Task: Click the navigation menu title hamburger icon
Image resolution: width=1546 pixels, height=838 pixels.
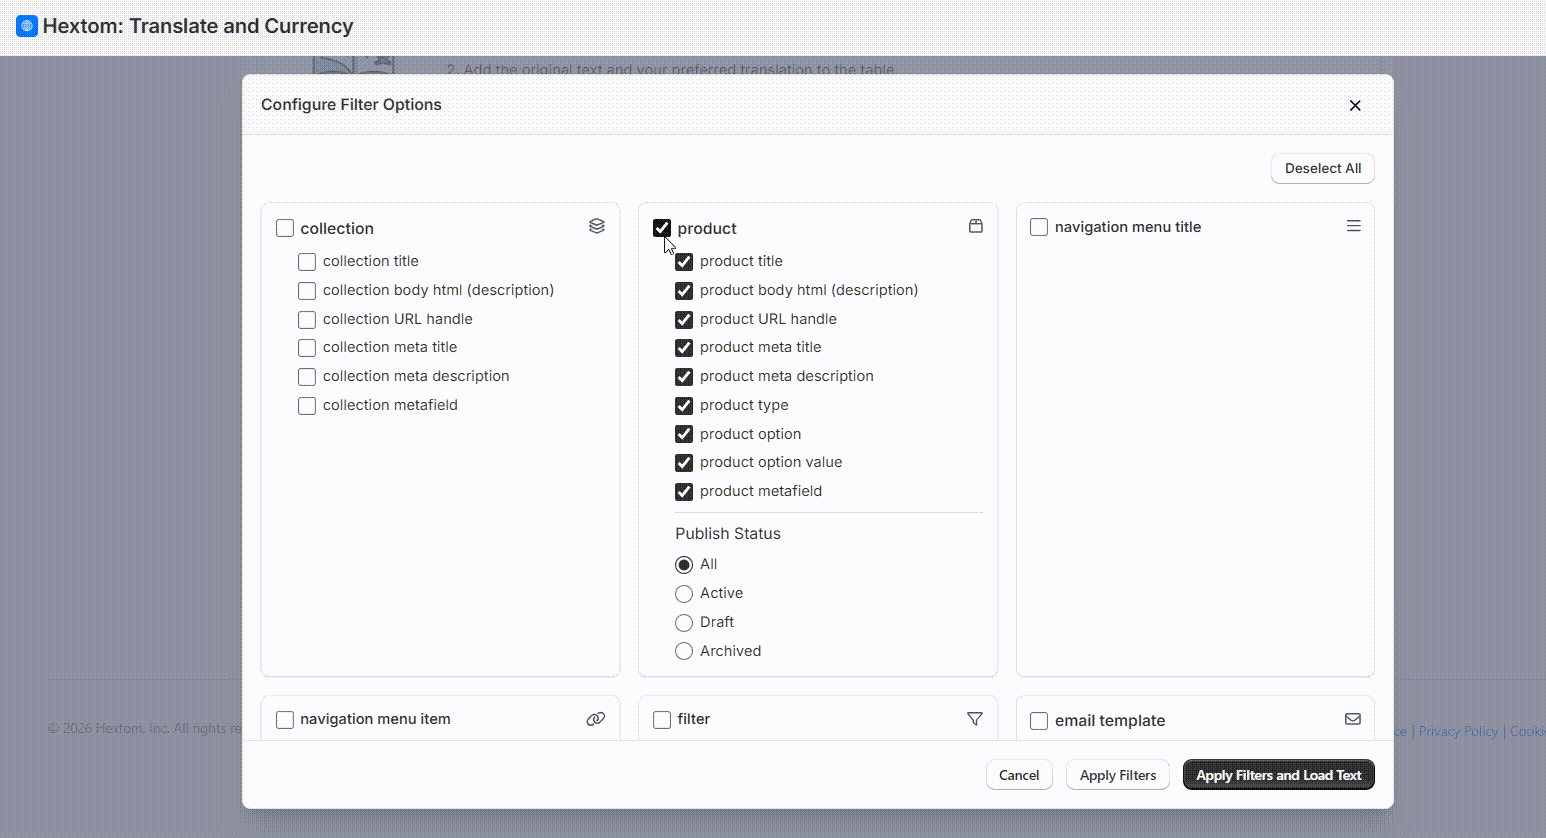Action: 1354,226
